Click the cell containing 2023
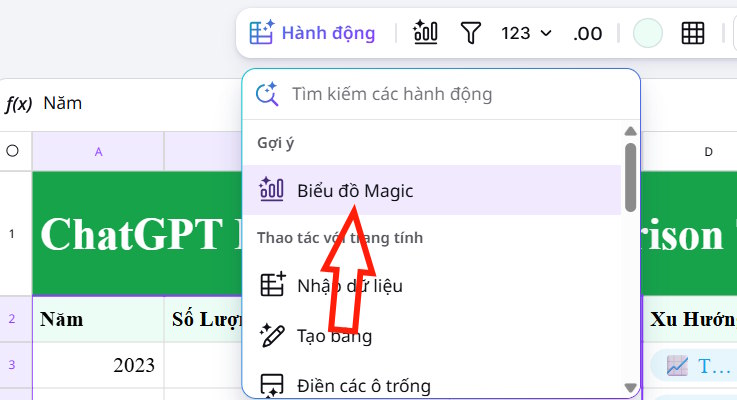The height and width of the screenshot is (400, 737). (x=98, y=365)
